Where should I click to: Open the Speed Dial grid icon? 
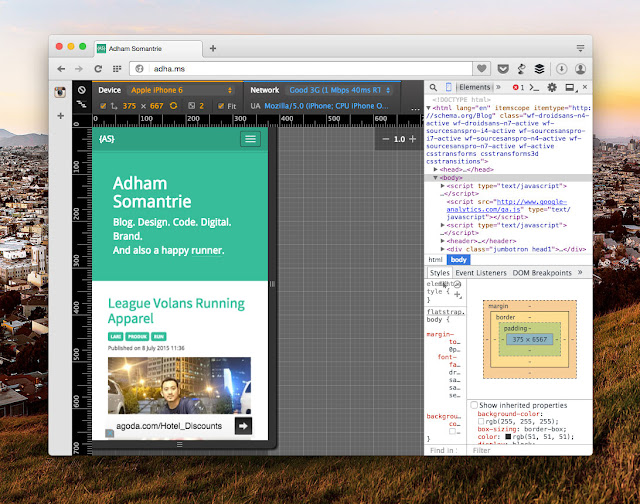(x=117, y=69)
